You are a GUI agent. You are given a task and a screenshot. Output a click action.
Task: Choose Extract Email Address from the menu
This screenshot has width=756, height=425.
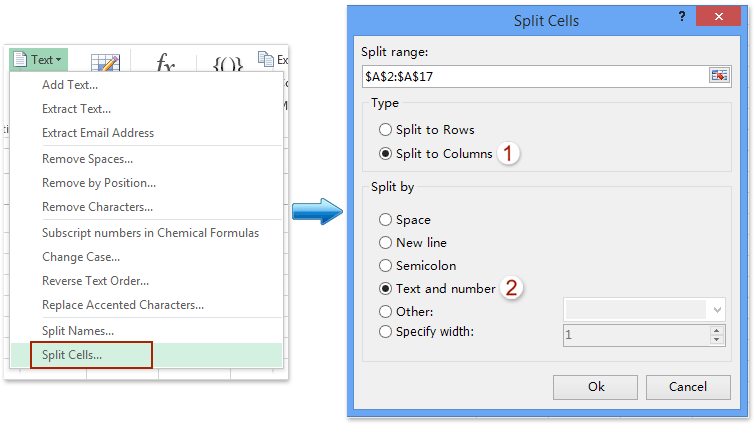[x=98, y=133]
